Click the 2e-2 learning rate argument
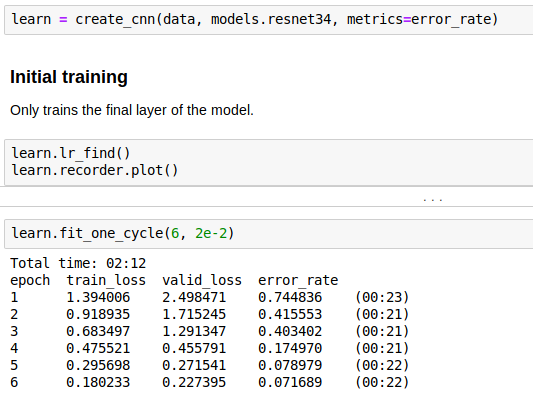Viewport: 533px width, 394px height. pos(211,234)
